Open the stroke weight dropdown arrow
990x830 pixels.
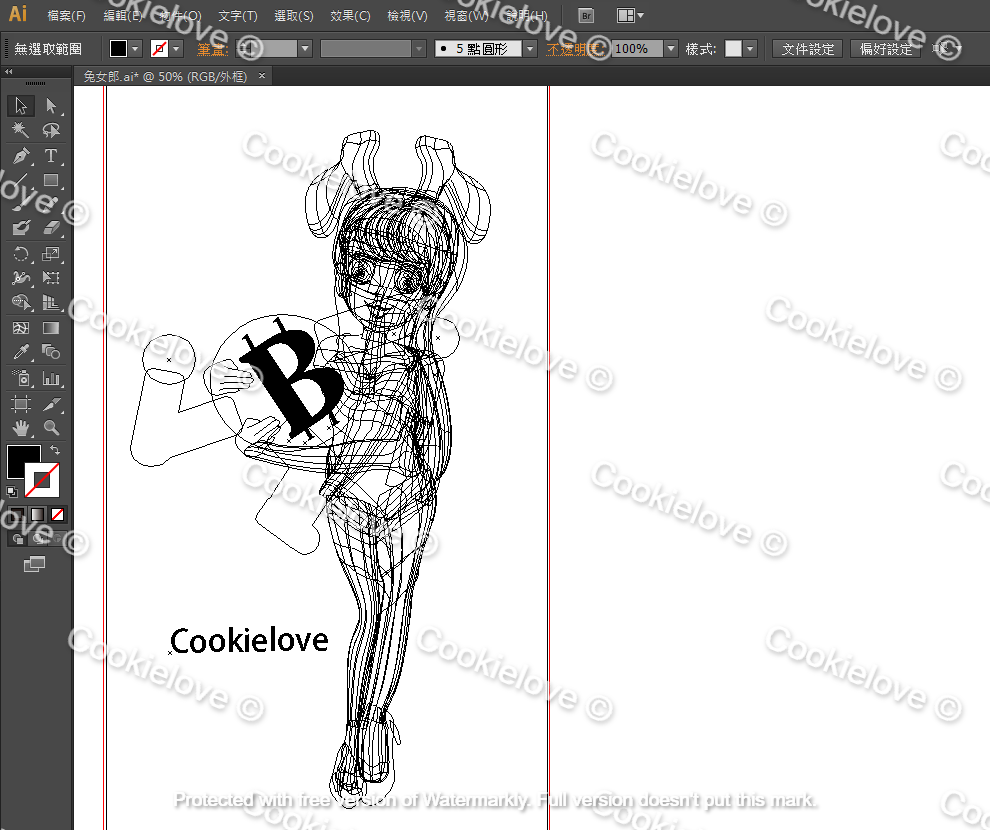305,49
